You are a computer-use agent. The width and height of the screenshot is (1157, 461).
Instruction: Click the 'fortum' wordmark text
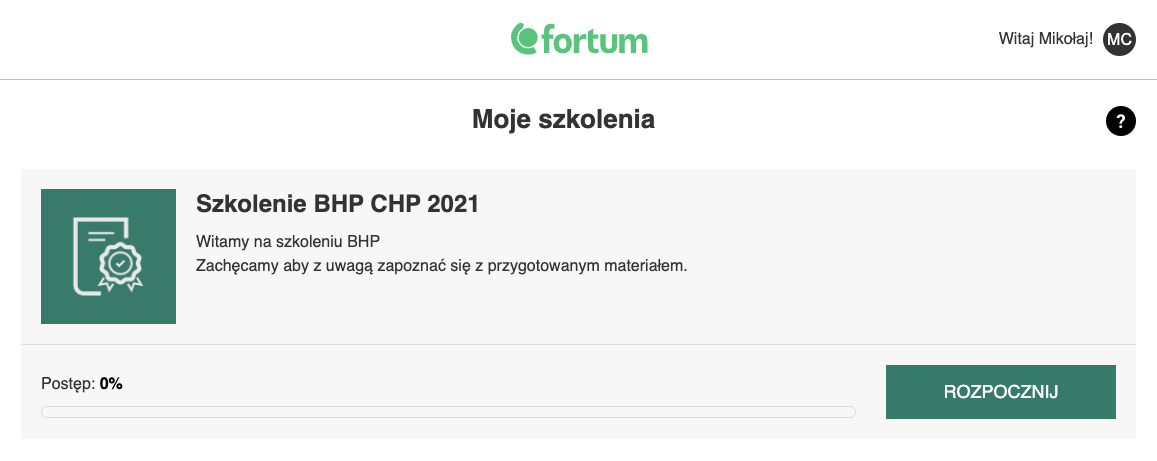(x=595, y=41)
